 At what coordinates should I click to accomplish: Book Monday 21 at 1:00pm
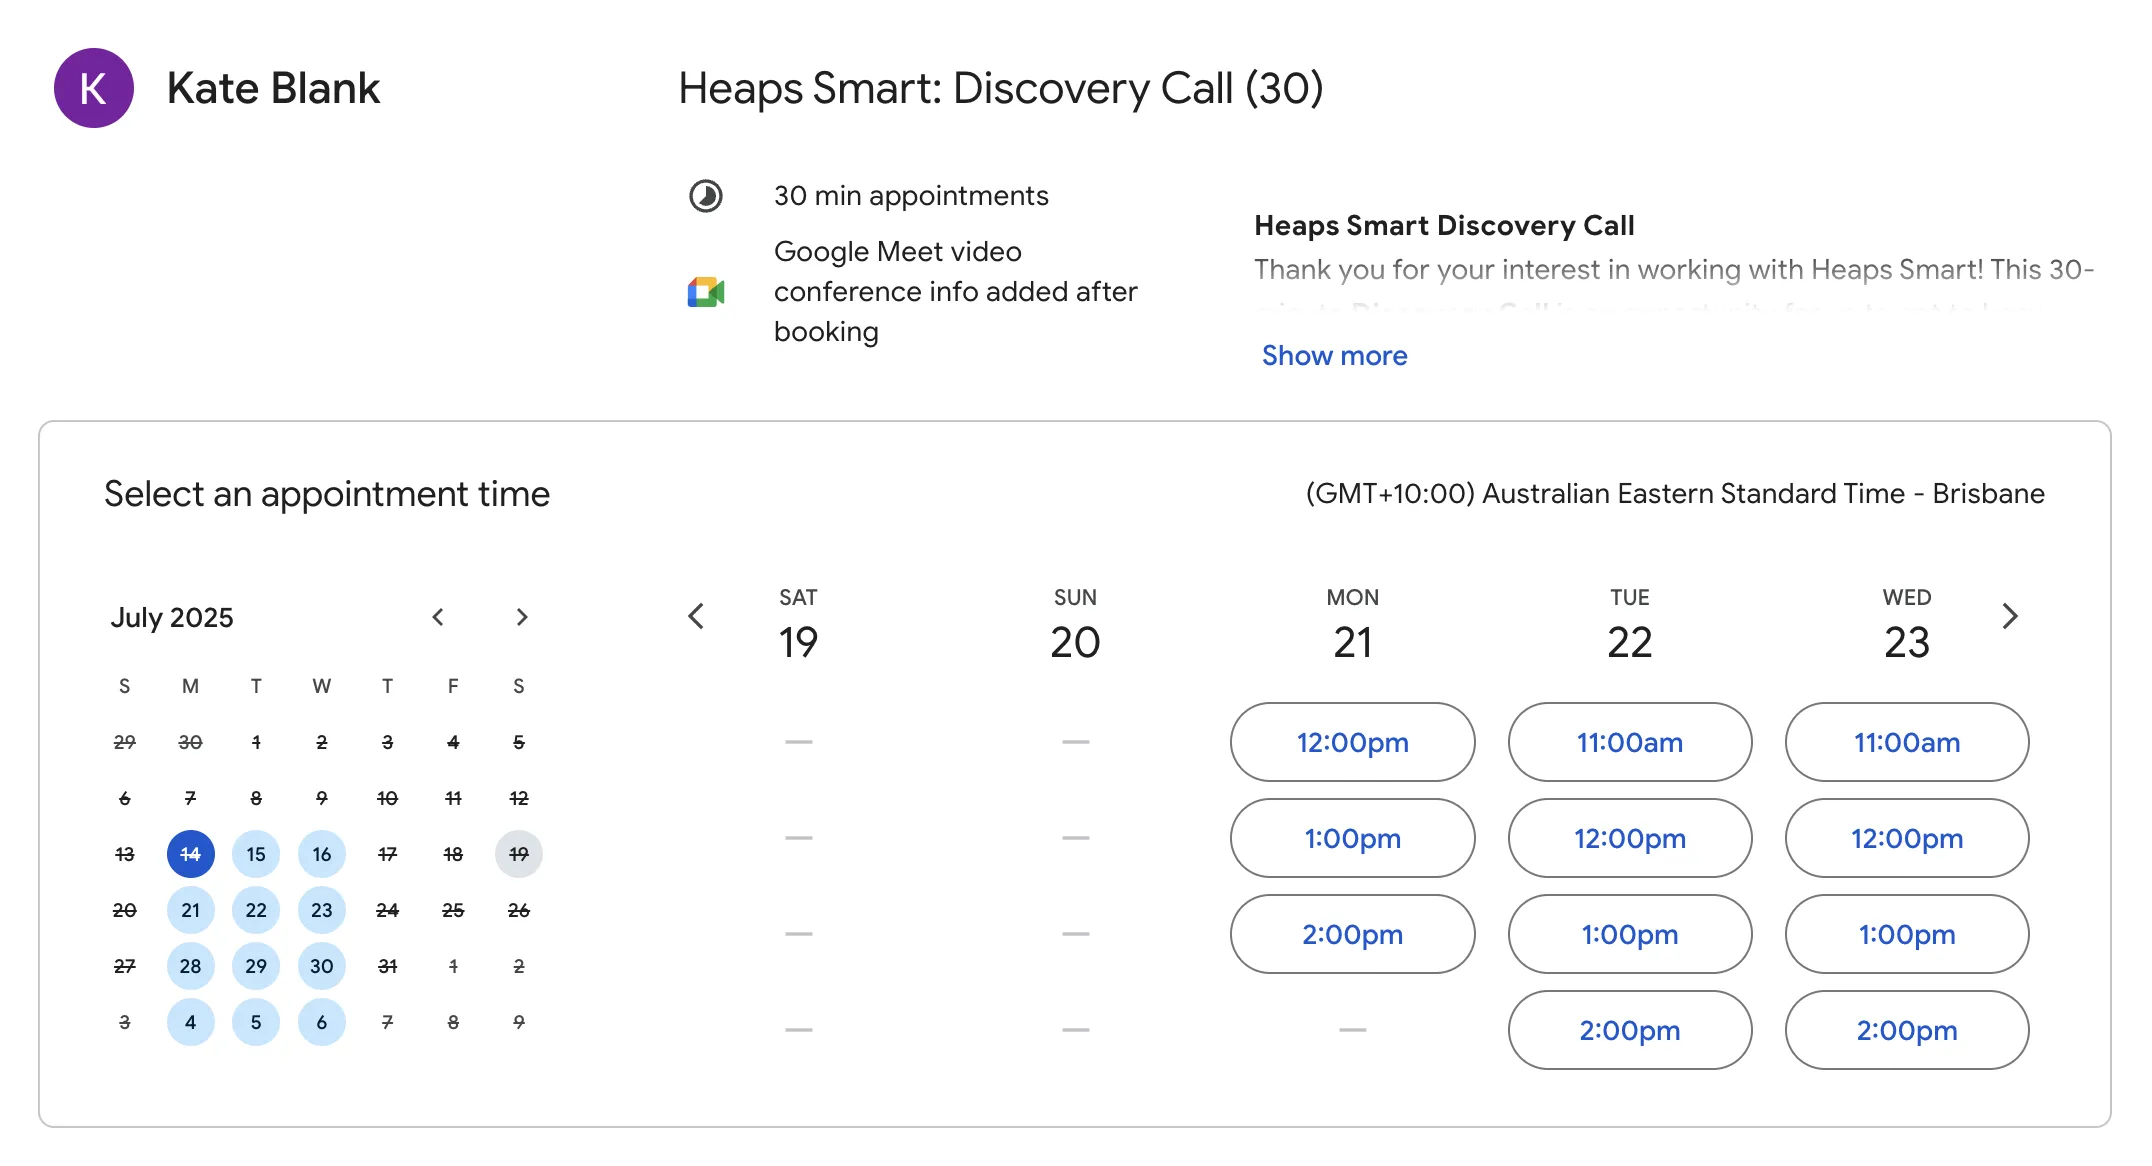(1352, 838)
